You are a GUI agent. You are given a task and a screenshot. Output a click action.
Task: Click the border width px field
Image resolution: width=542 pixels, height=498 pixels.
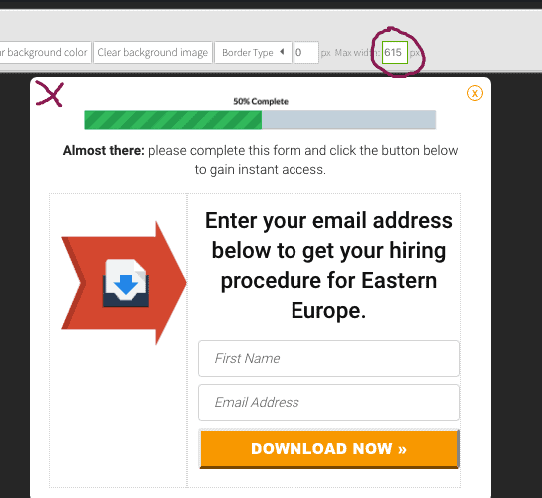[306, 53]
